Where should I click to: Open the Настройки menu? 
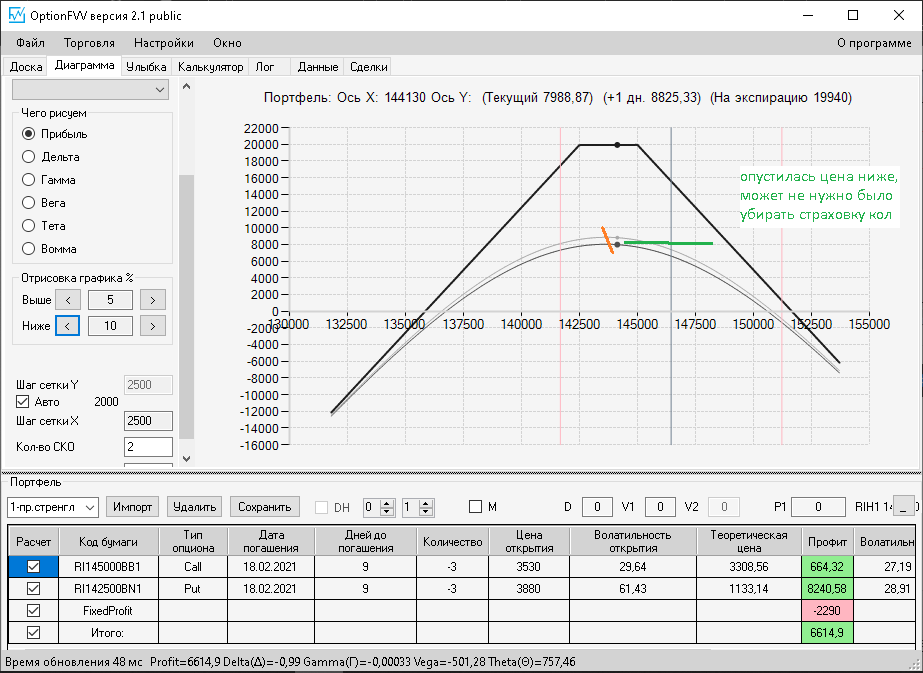(164, 43)
